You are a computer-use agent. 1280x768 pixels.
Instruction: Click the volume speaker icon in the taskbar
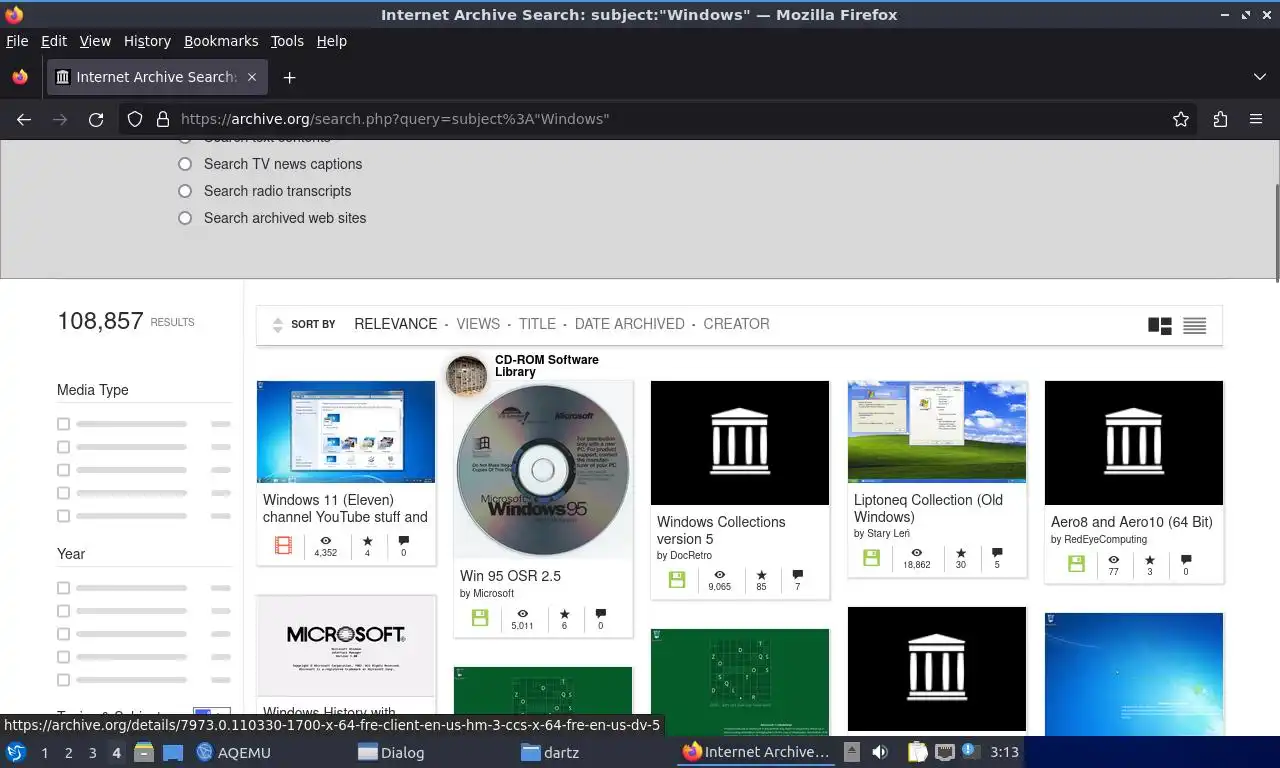pos(880,752)
